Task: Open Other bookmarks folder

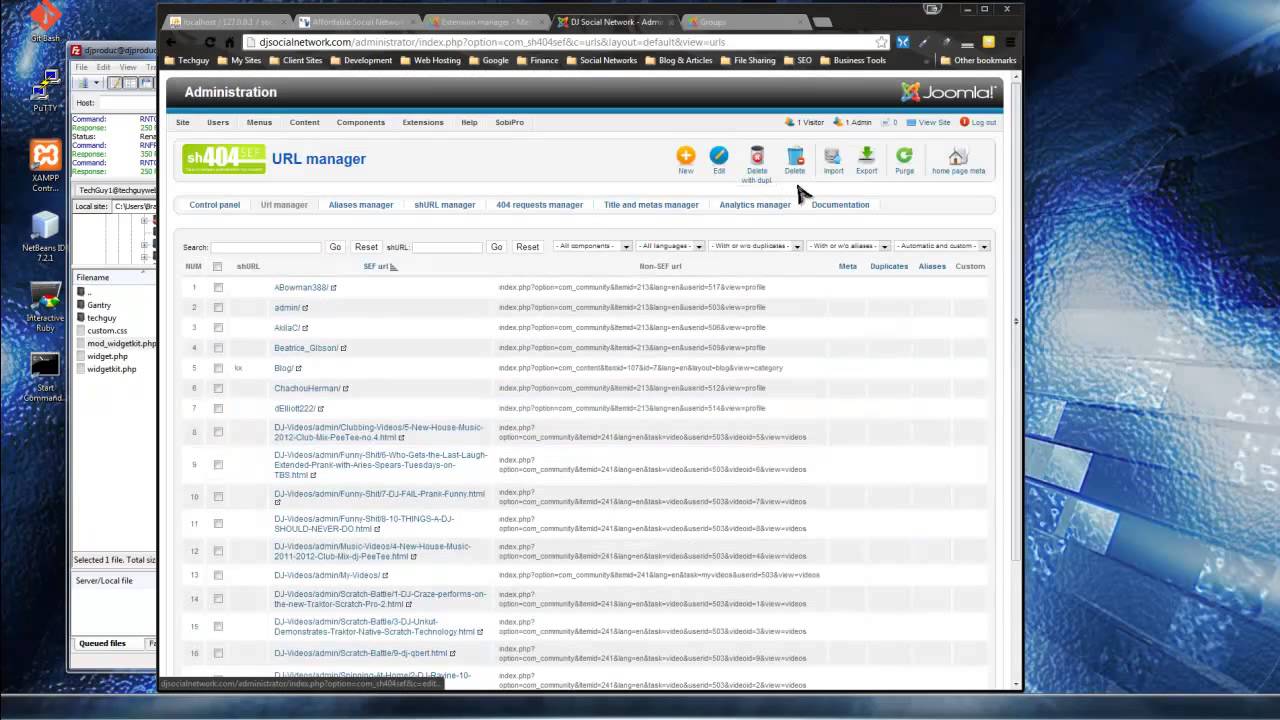Action: [978, 60]
